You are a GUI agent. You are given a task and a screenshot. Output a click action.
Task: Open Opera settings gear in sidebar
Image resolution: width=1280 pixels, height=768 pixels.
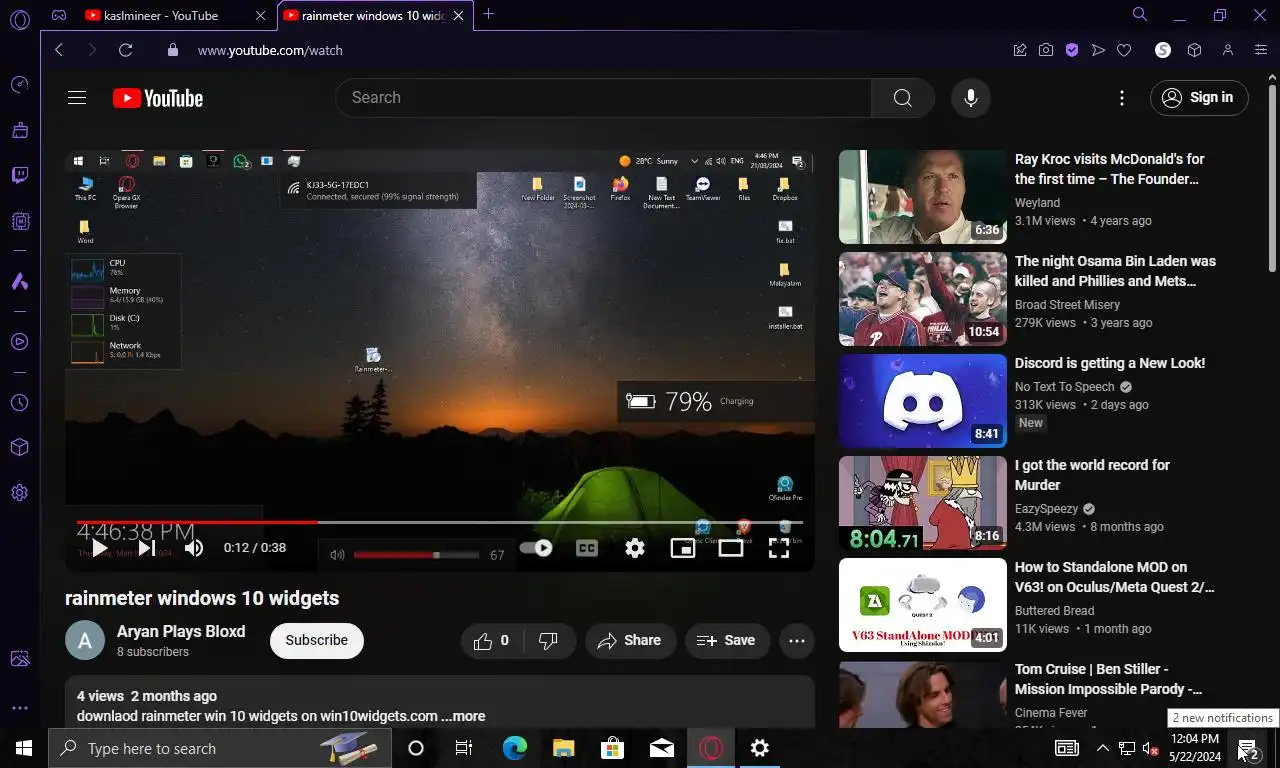pyautogui.click(x=19, y=493)
